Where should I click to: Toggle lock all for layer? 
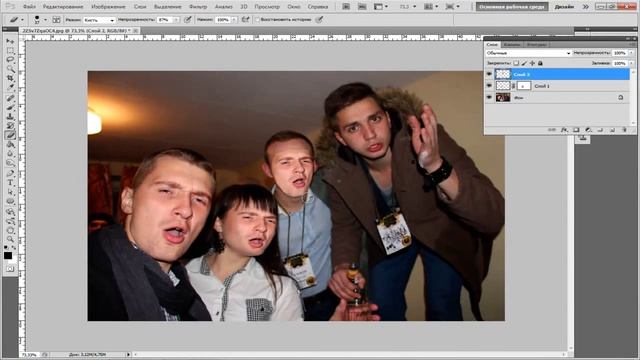pos(540,63)
